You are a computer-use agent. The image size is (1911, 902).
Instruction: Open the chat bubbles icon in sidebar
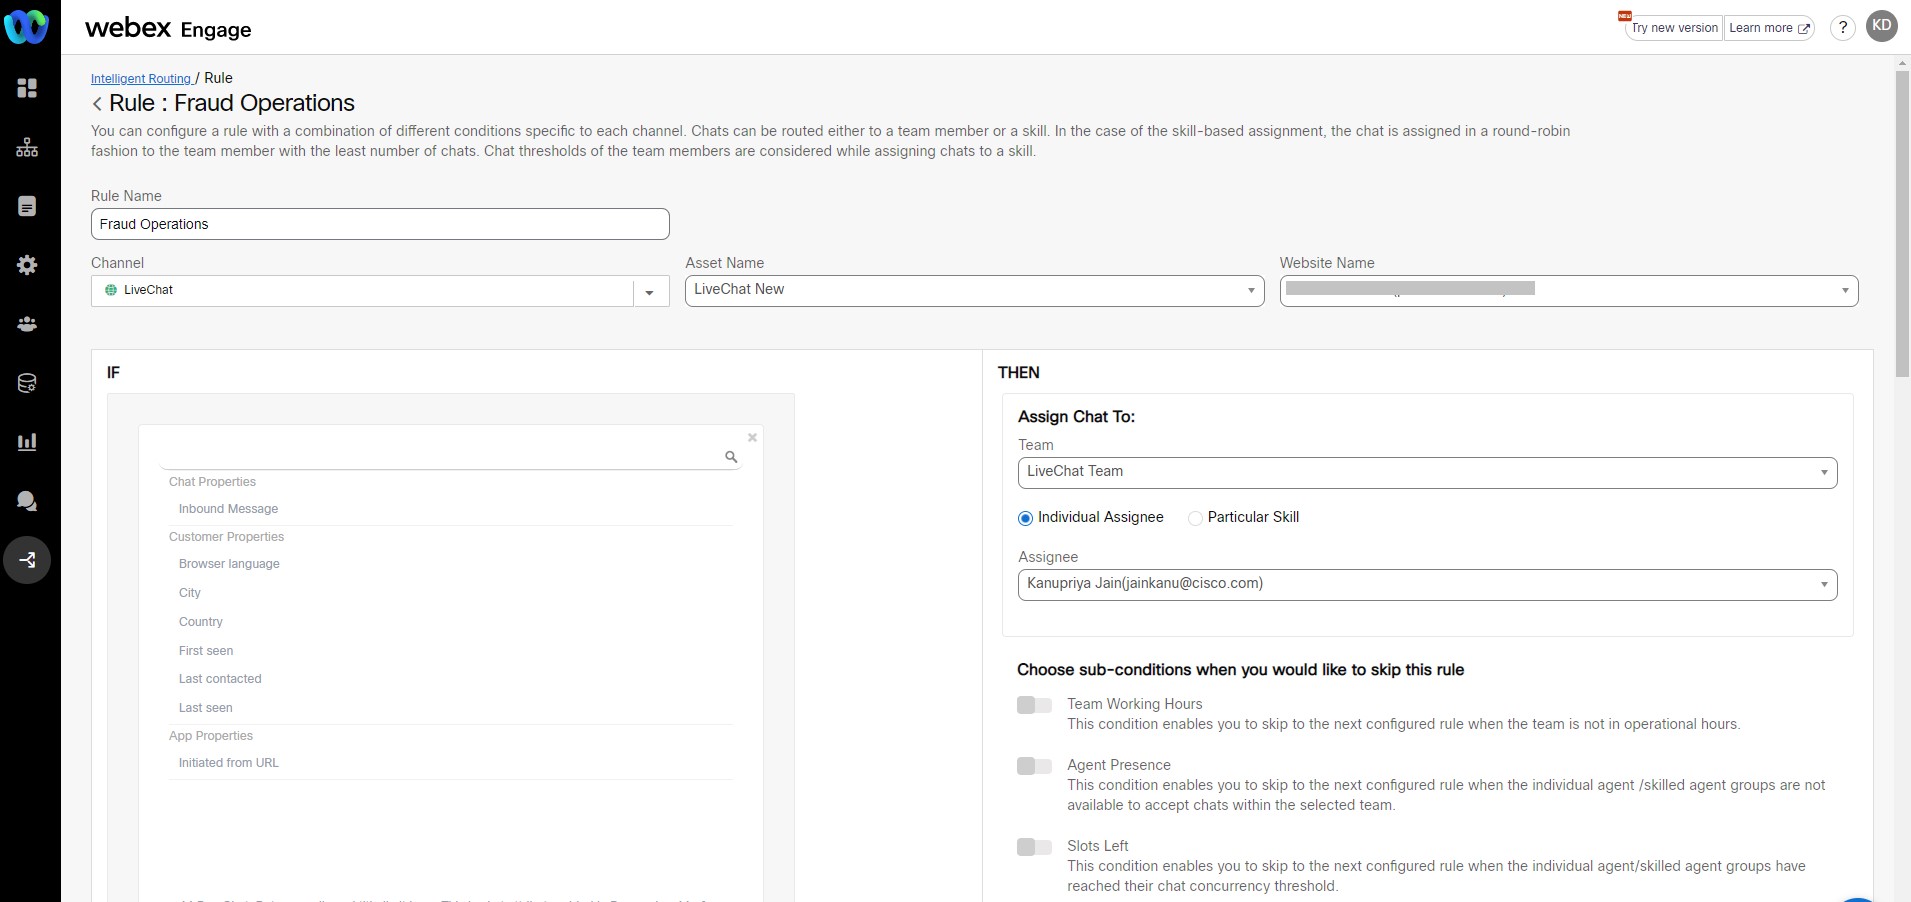(27, 501)
